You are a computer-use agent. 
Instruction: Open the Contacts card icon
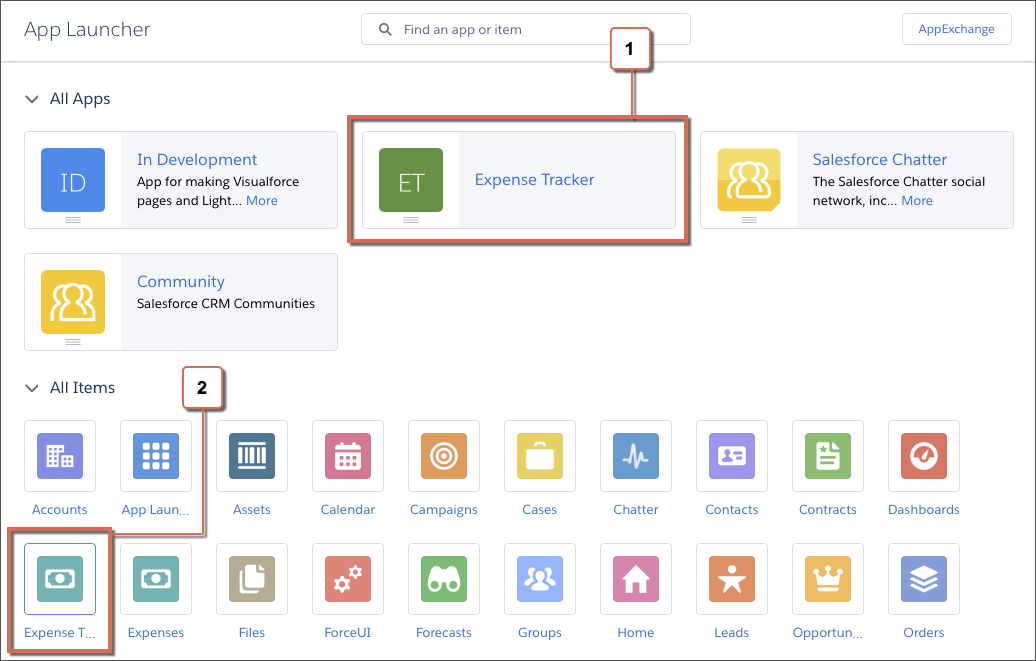732,456
